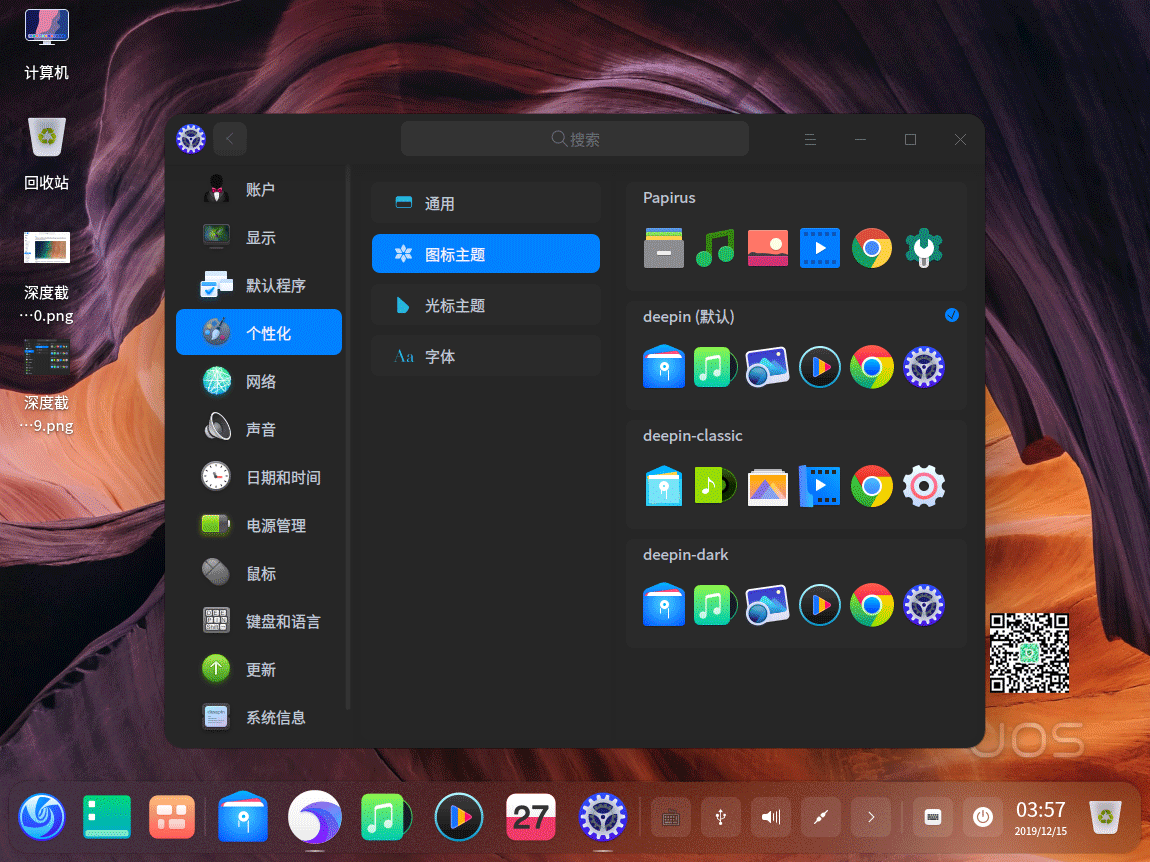Select the deepin-dark icon theme
1150x862 pixels.
click(x=796, y=594)
